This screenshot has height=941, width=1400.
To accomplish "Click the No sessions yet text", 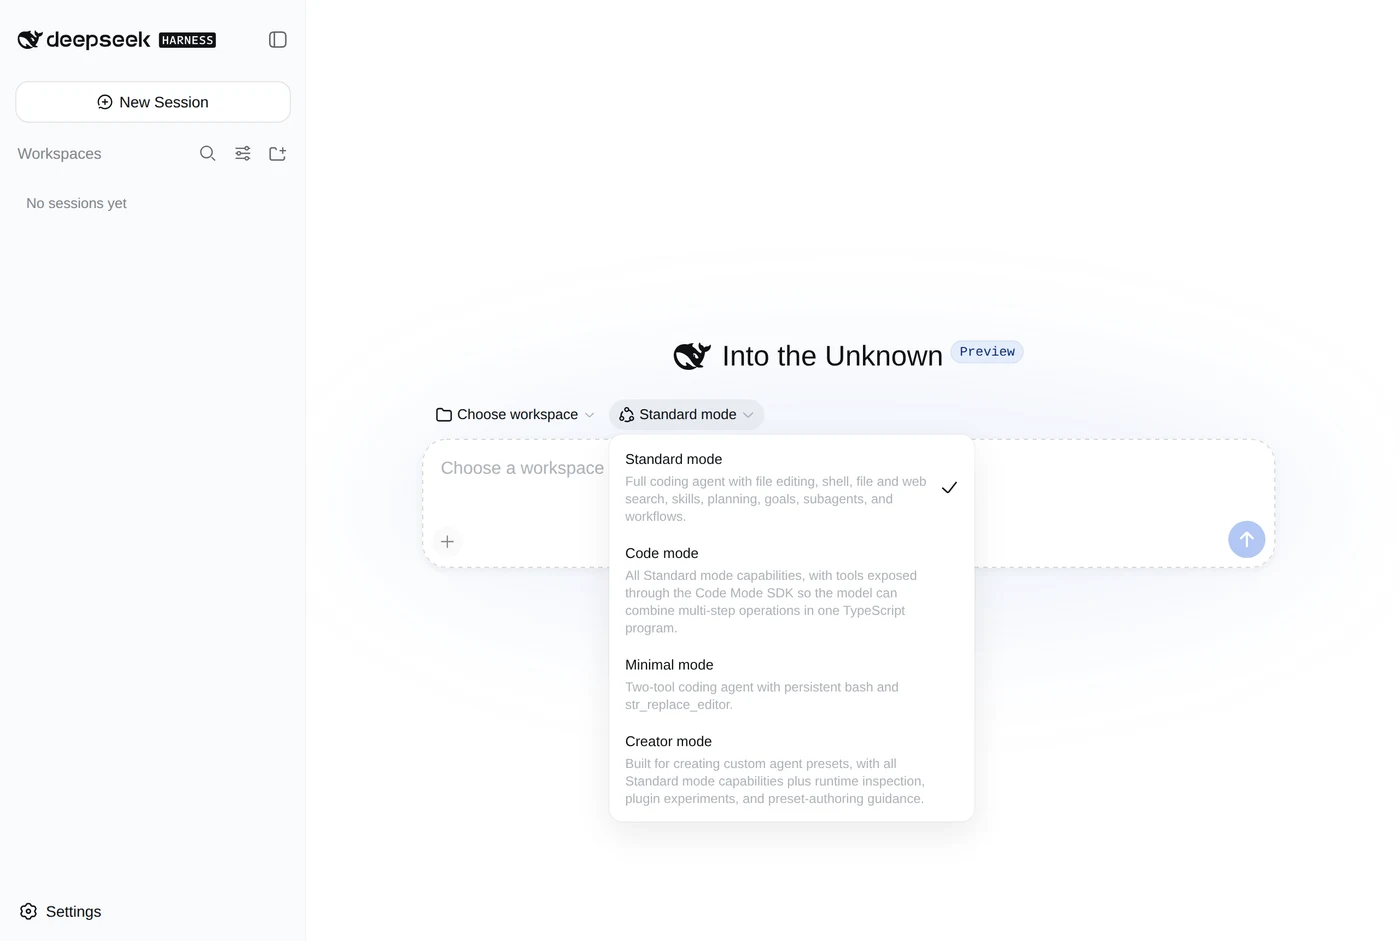I will click(76, 203).
